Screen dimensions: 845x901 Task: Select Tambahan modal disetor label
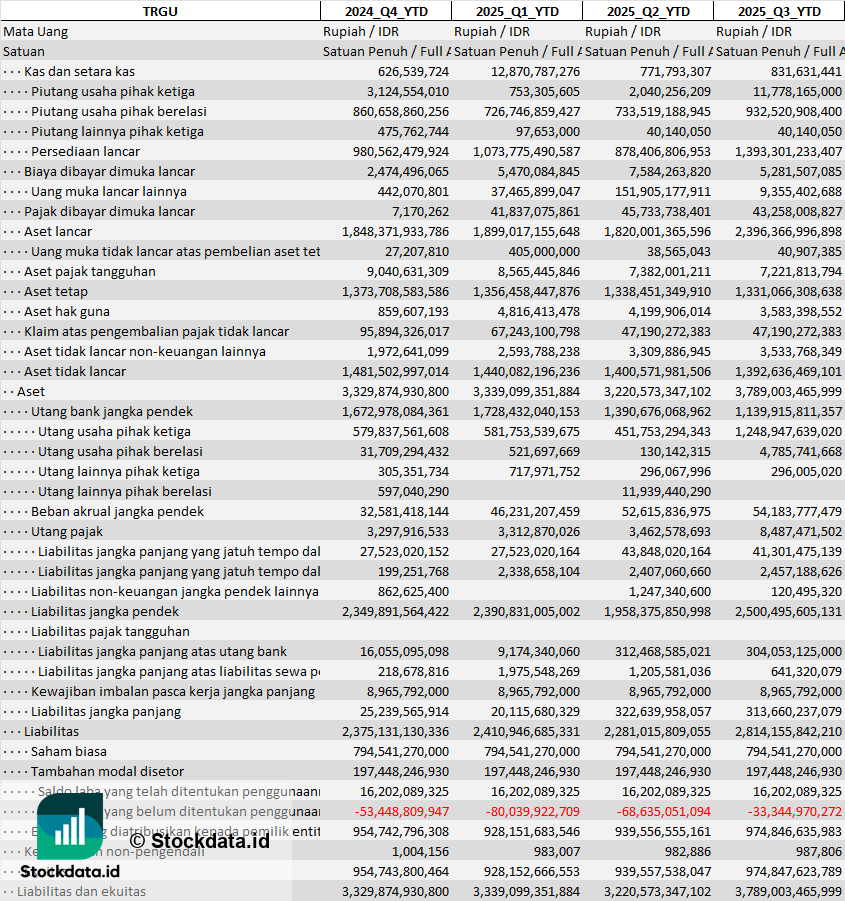[x=107, y=772]
